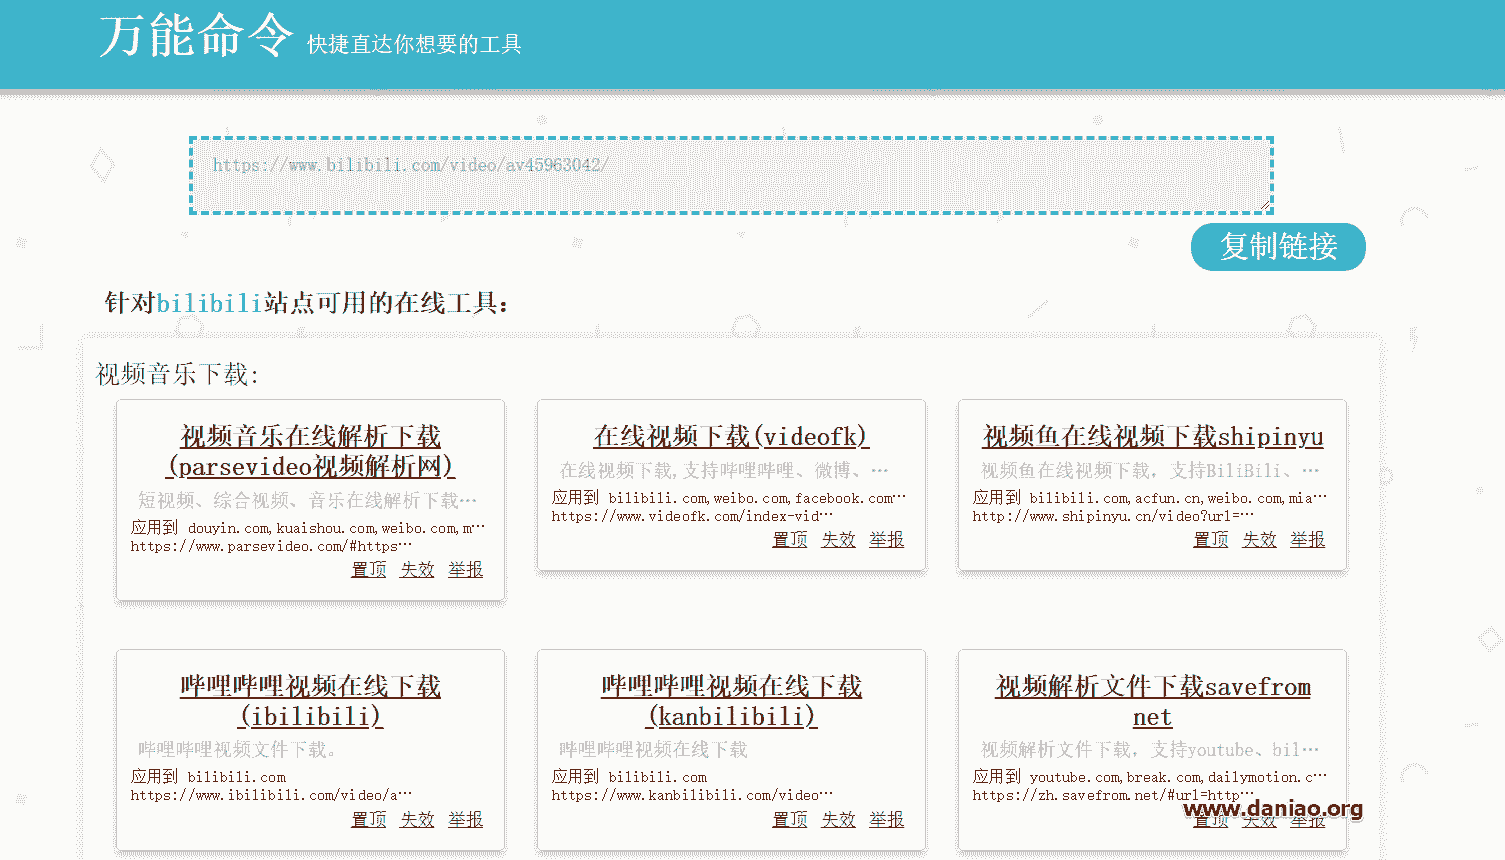Click description 视频鱼在线视频下载,支持BiliBili
Viewport: 1505px width, 860px height.
(1150, 470)
